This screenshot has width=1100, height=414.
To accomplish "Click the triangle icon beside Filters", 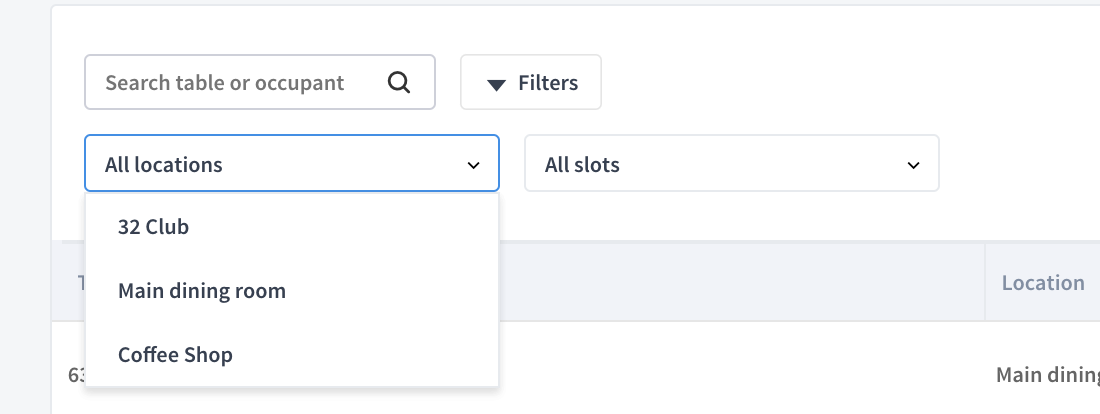I will [x=496, y=85].
